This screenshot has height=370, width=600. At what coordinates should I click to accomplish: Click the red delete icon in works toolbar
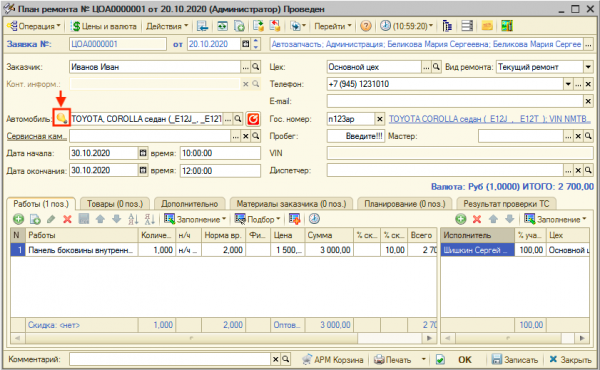pyautogui.click(x=67, y=219)
